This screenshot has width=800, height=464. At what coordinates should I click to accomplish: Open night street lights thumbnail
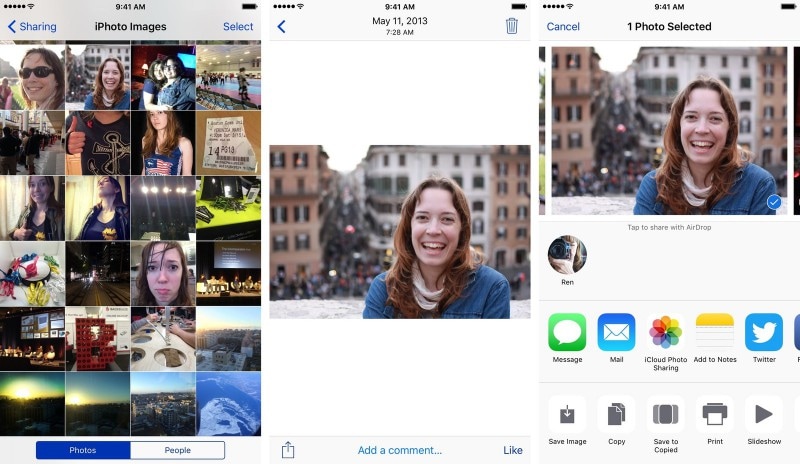[x=97, y=274]
